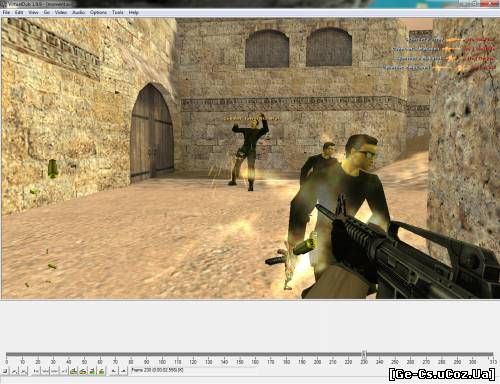Step forward one frame
The image size is (500, 384).
coord(54,371)
